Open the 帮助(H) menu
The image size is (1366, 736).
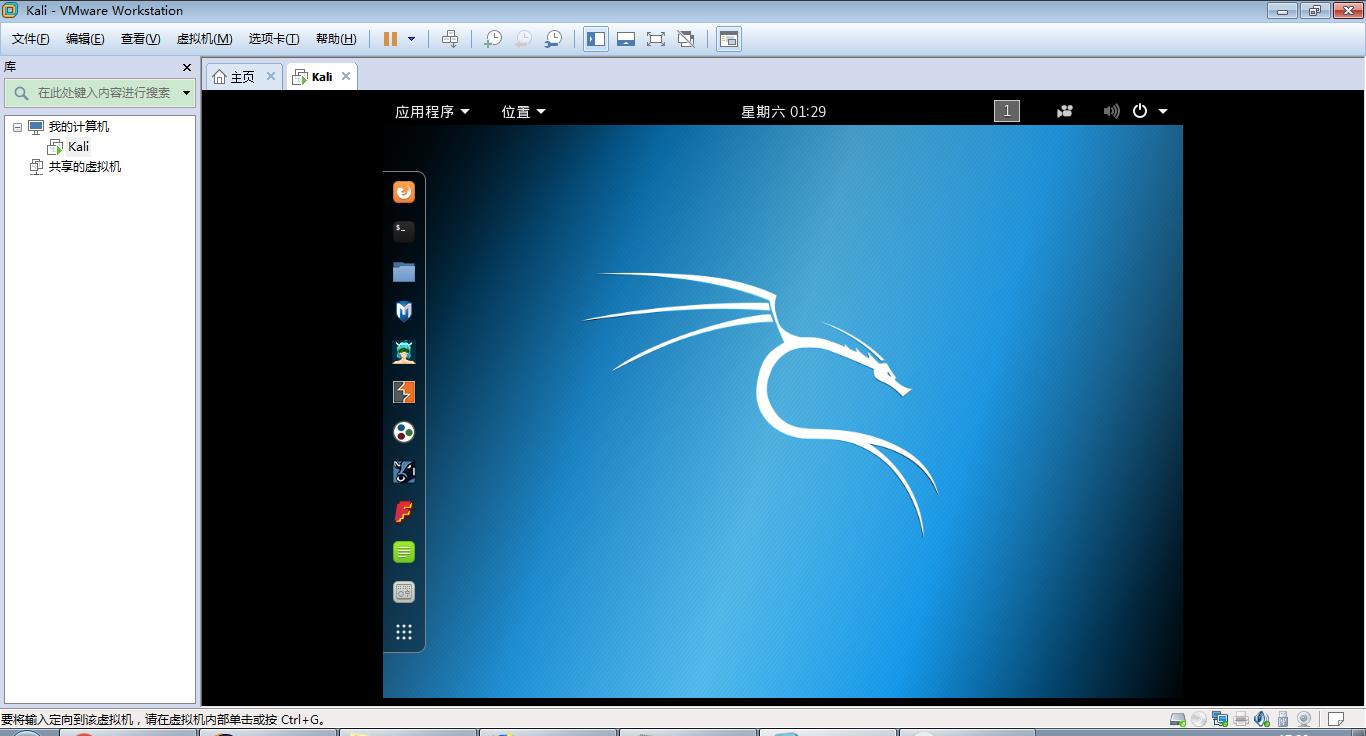pyautogui.click(x=336, y=39)
